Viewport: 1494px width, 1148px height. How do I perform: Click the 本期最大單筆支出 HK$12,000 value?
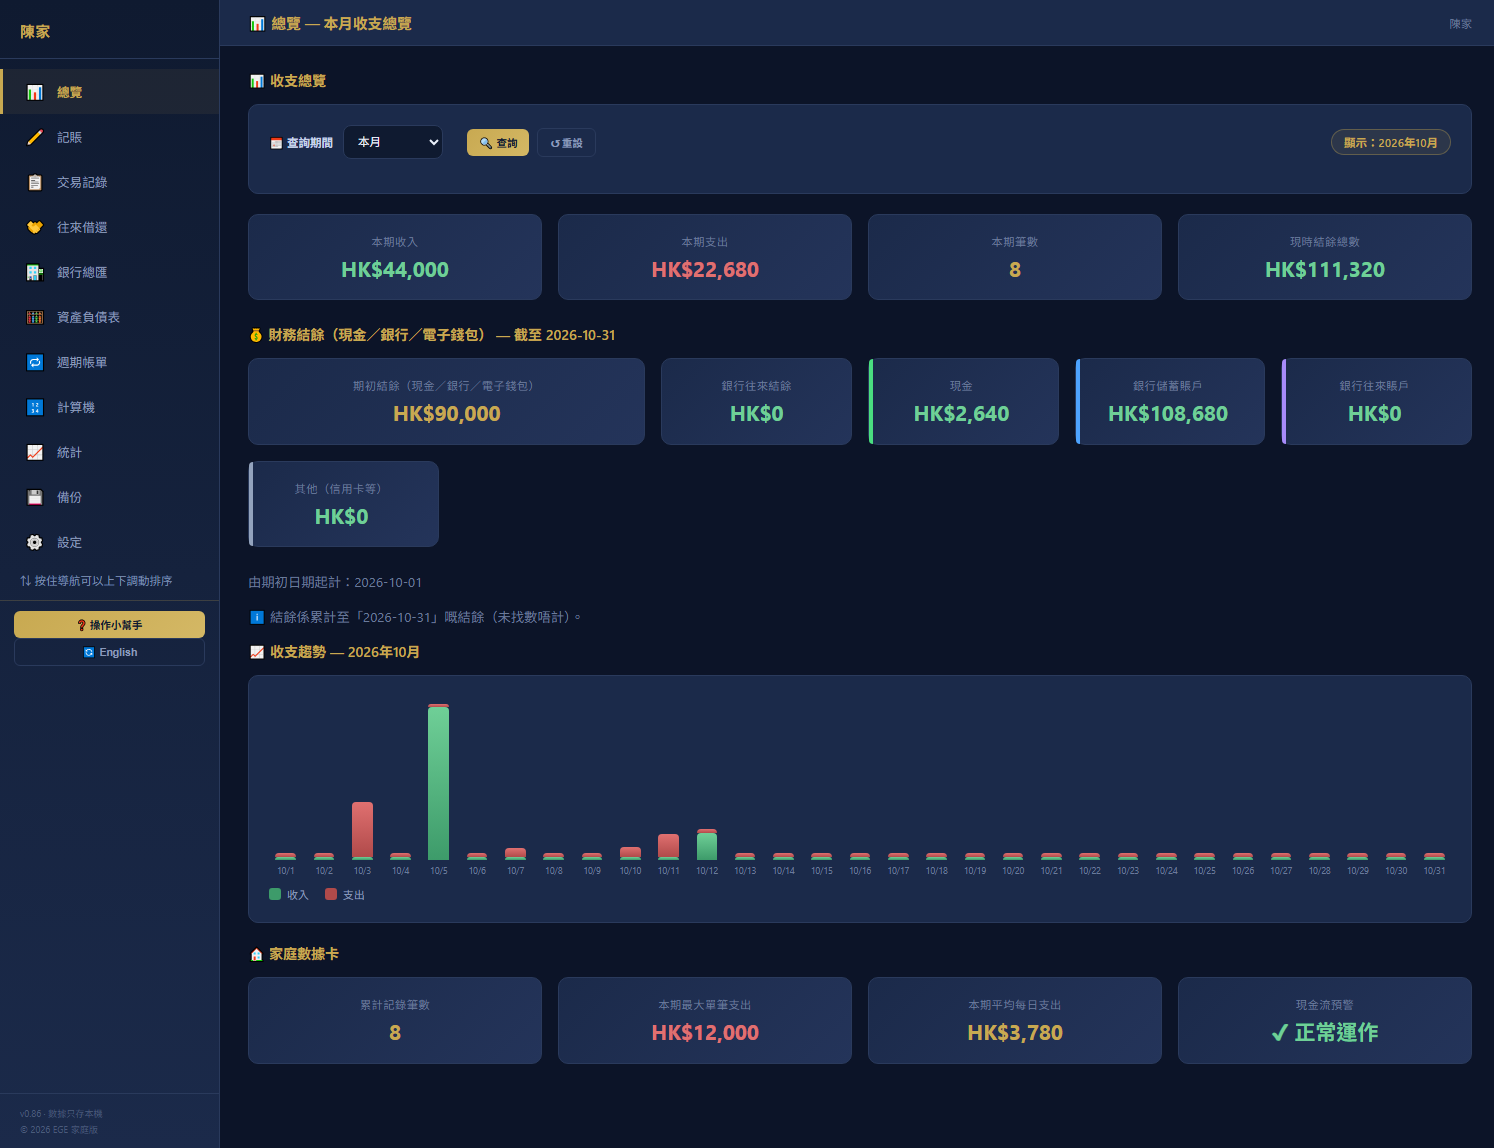pos(705,1033)
